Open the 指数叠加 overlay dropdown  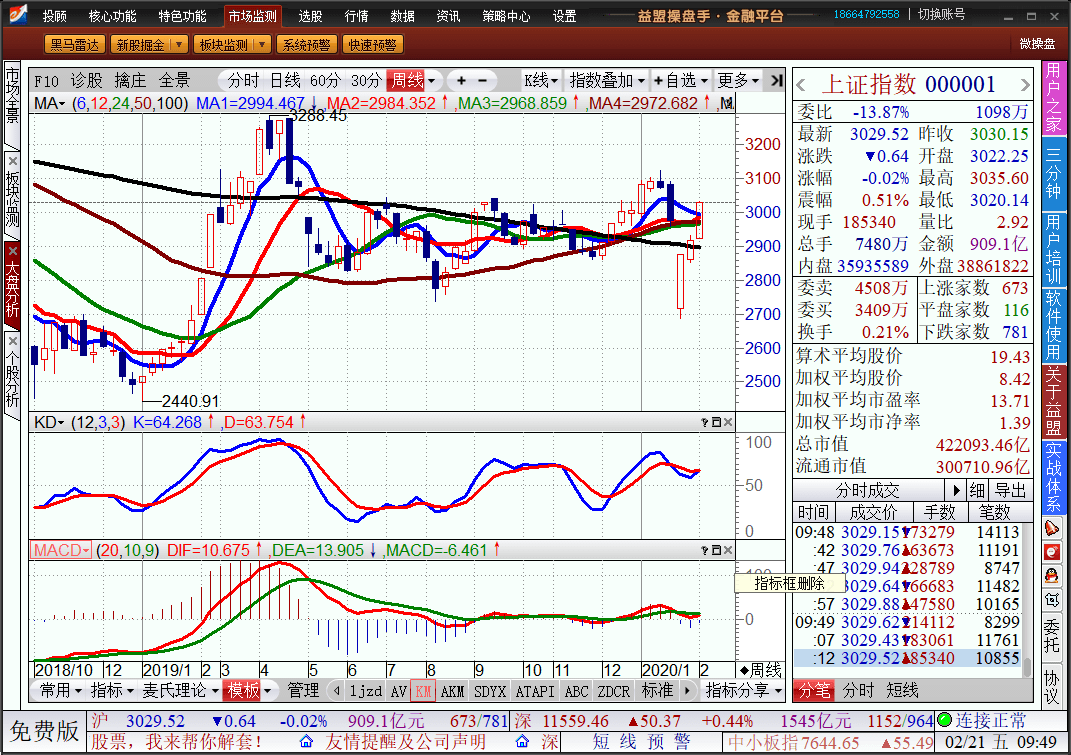click(607, 81)
